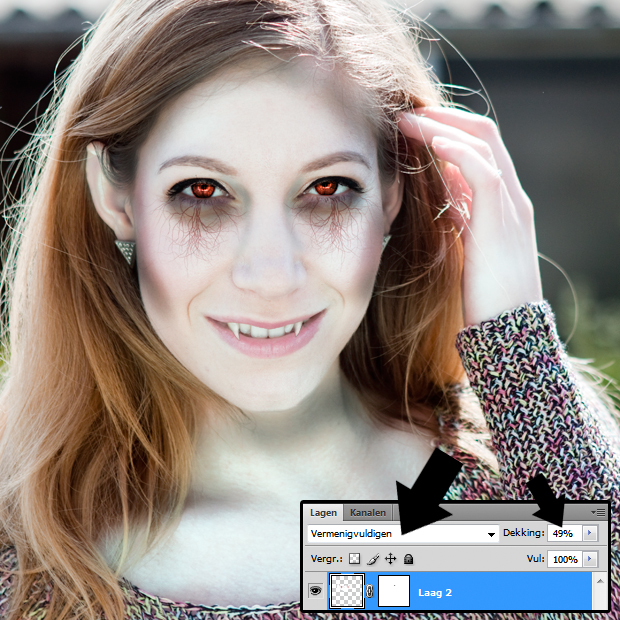The width and height of the screenshot is (620, 620).
Task: Click the Dekking percentage field
Action: [x=563, y=534]
